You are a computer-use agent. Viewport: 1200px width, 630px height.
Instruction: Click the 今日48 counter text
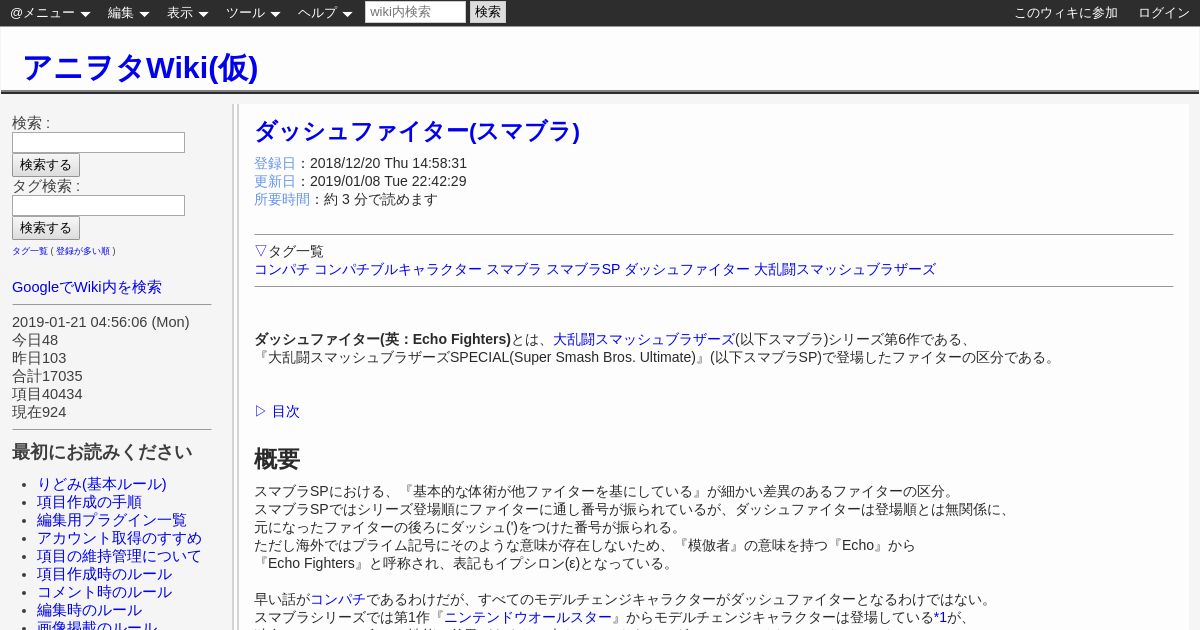click(x=35, y=340)
